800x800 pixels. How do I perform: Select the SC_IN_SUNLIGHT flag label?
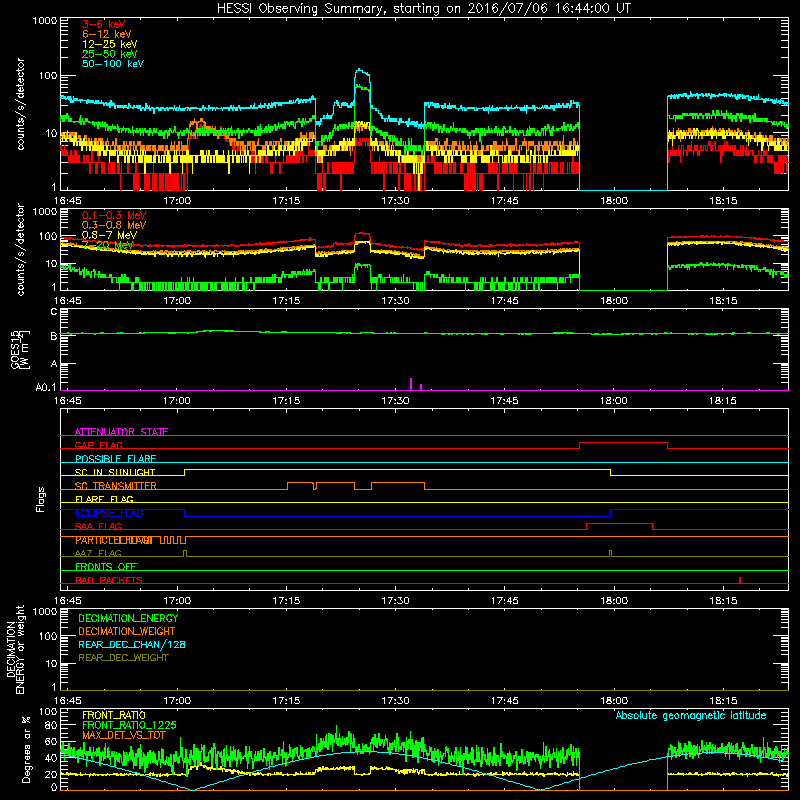[x=115, y=472]
